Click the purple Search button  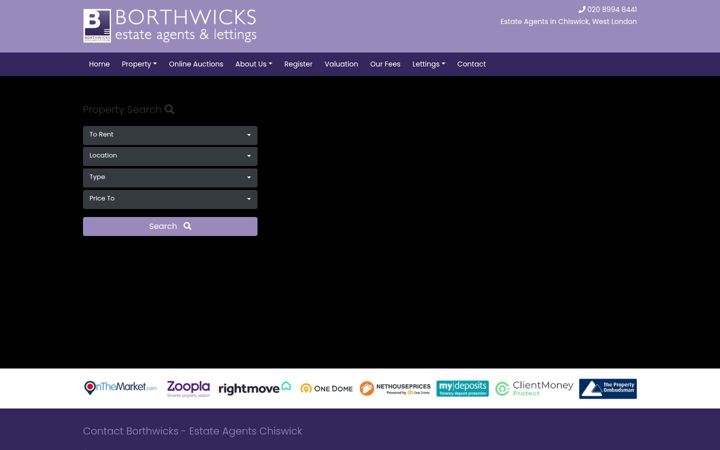pyautogui.click(x=170, y=226)
